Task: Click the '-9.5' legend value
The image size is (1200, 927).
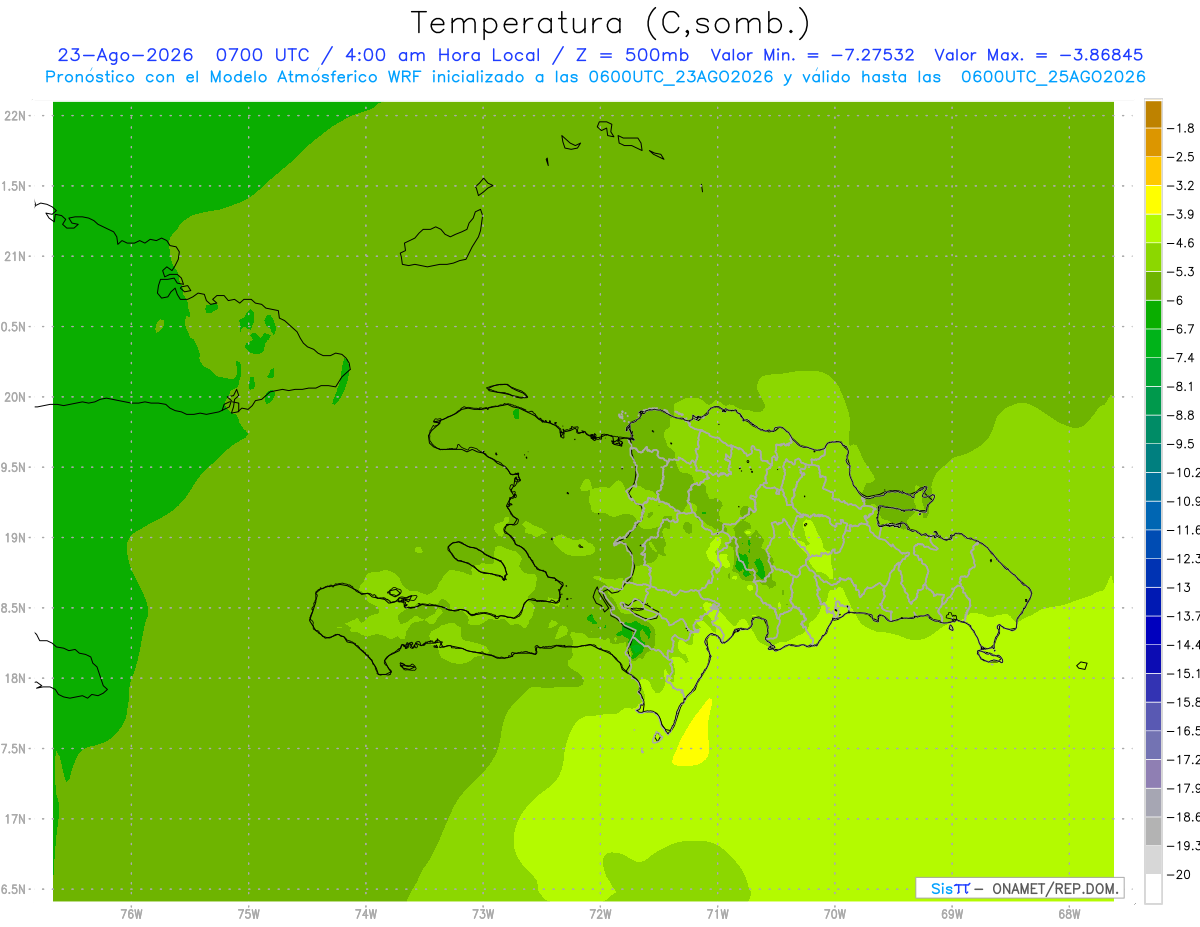Action: pyautogui.click(x=1181, y=444)
